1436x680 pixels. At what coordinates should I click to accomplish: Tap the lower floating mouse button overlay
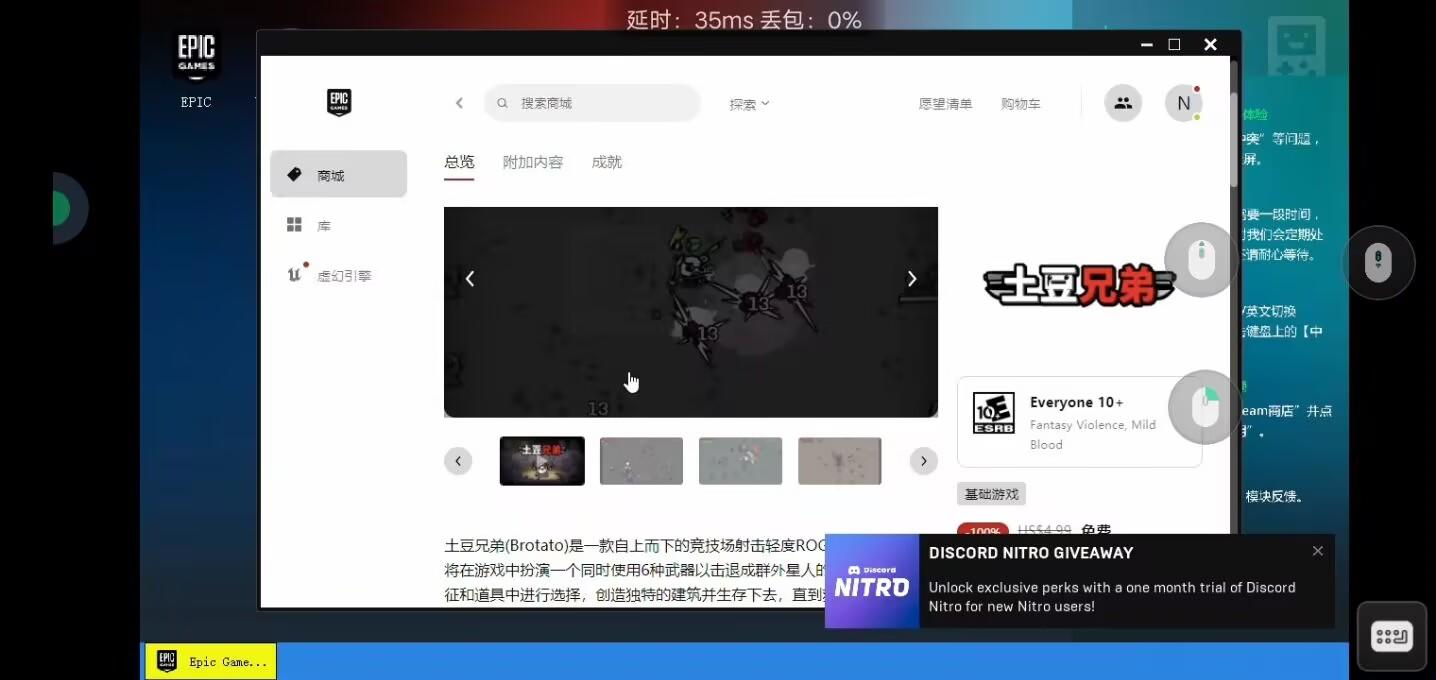pos(1205,407)
